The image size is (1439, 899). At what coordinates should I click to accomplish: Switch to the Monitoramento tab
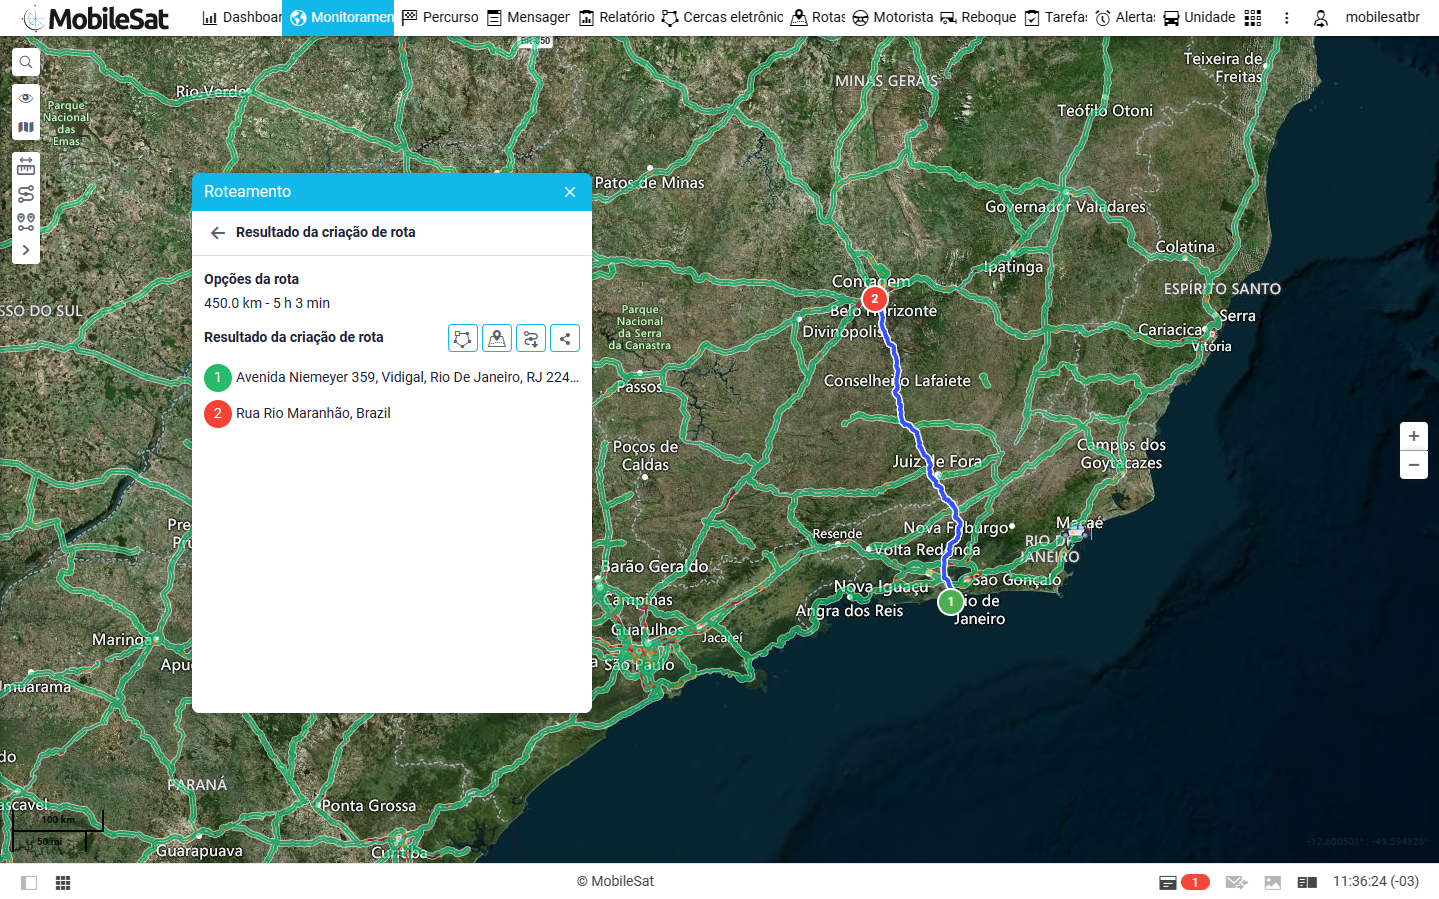pos(338,17)
